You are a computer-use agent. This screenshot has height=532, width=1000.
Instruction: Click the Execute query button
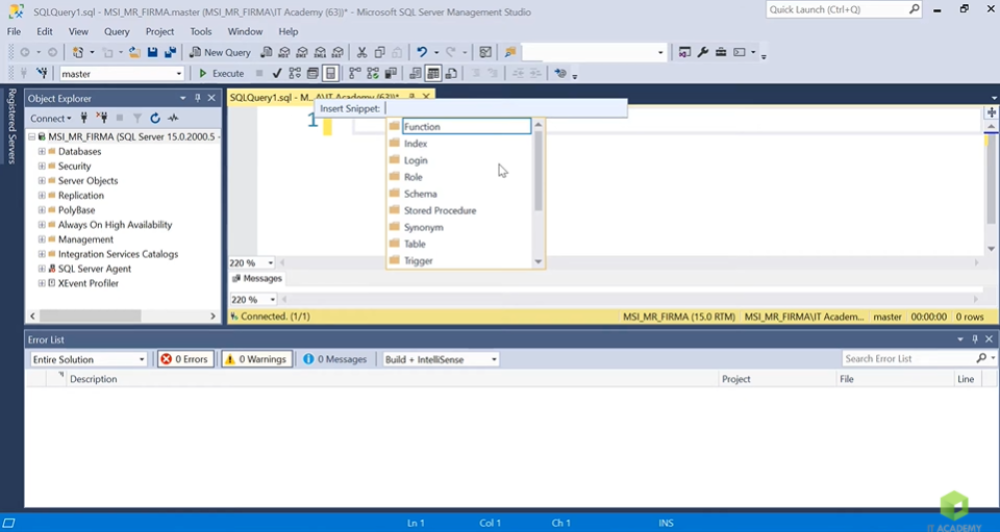point(221,73)
